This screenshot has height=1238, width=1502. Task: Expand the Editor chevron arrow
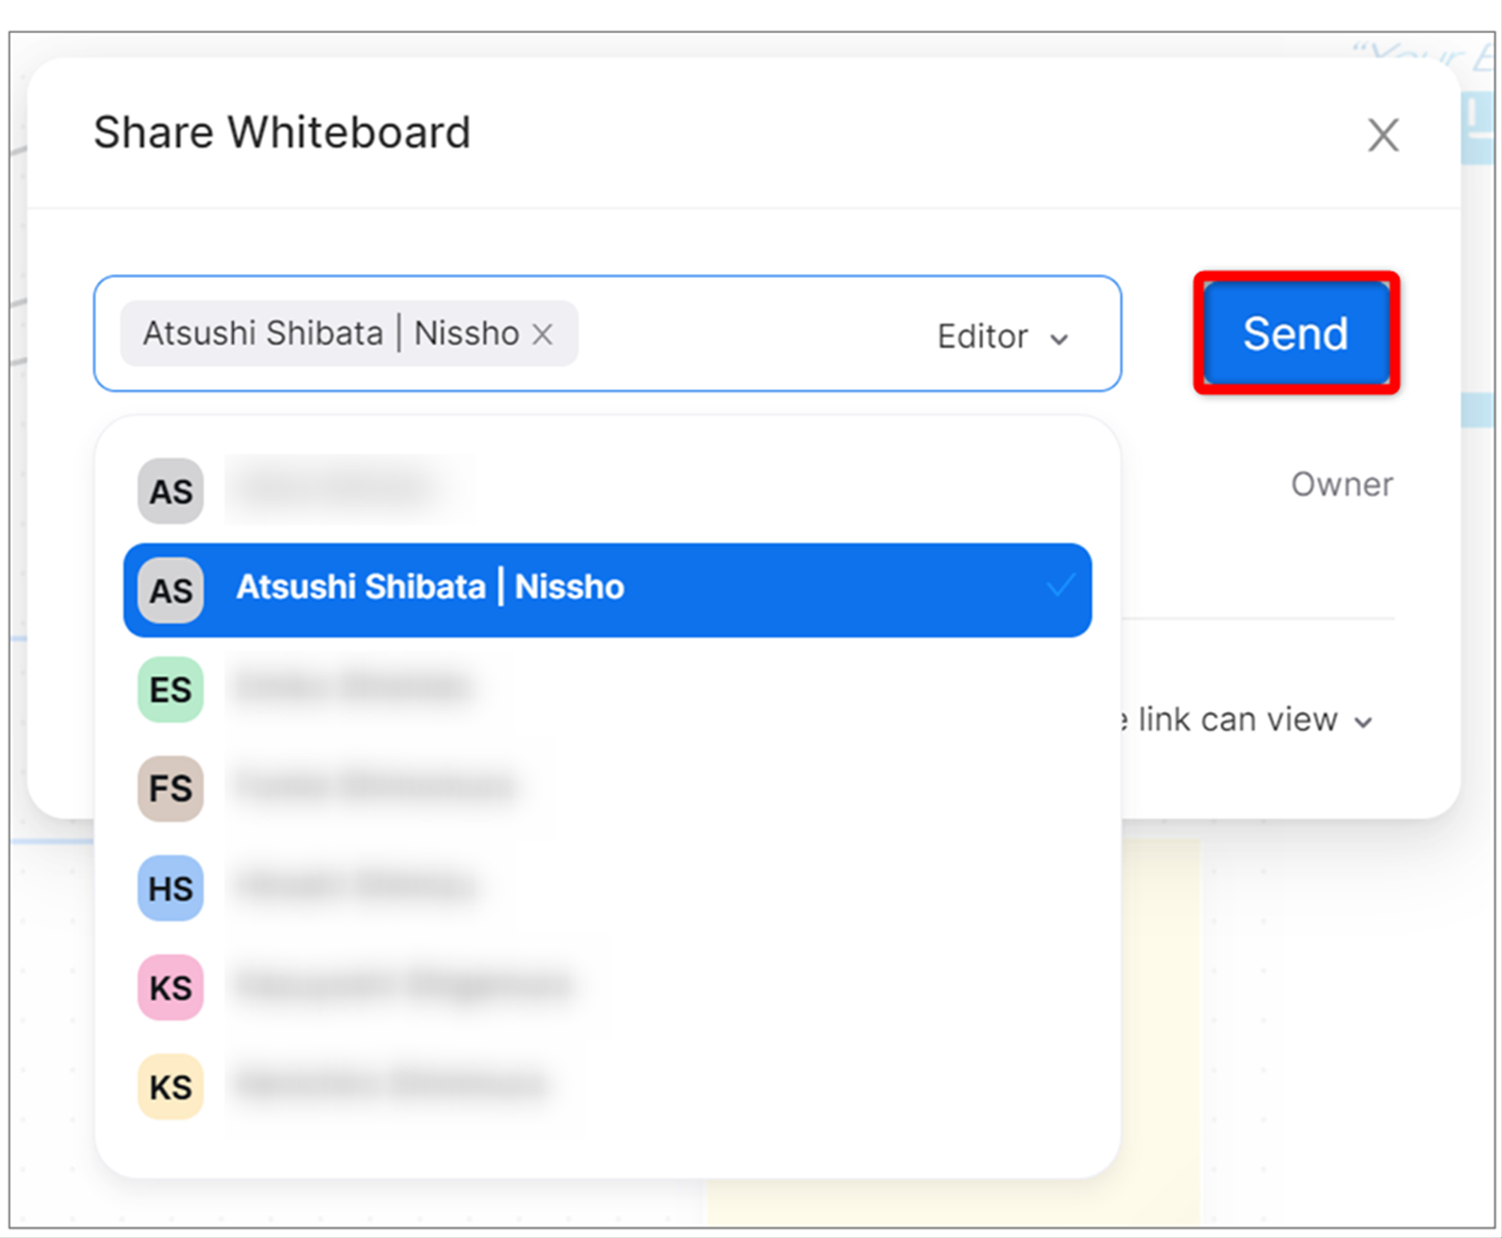[1059, 339]
